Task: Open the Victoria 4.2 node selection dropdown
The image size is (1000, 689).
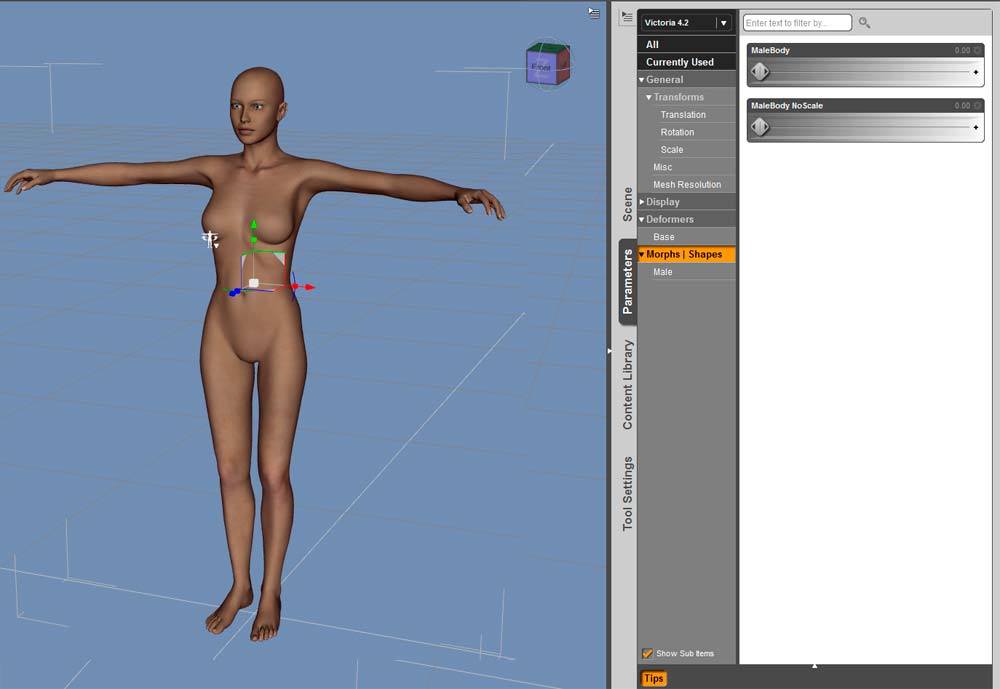Action: click(x=723, y=22)
